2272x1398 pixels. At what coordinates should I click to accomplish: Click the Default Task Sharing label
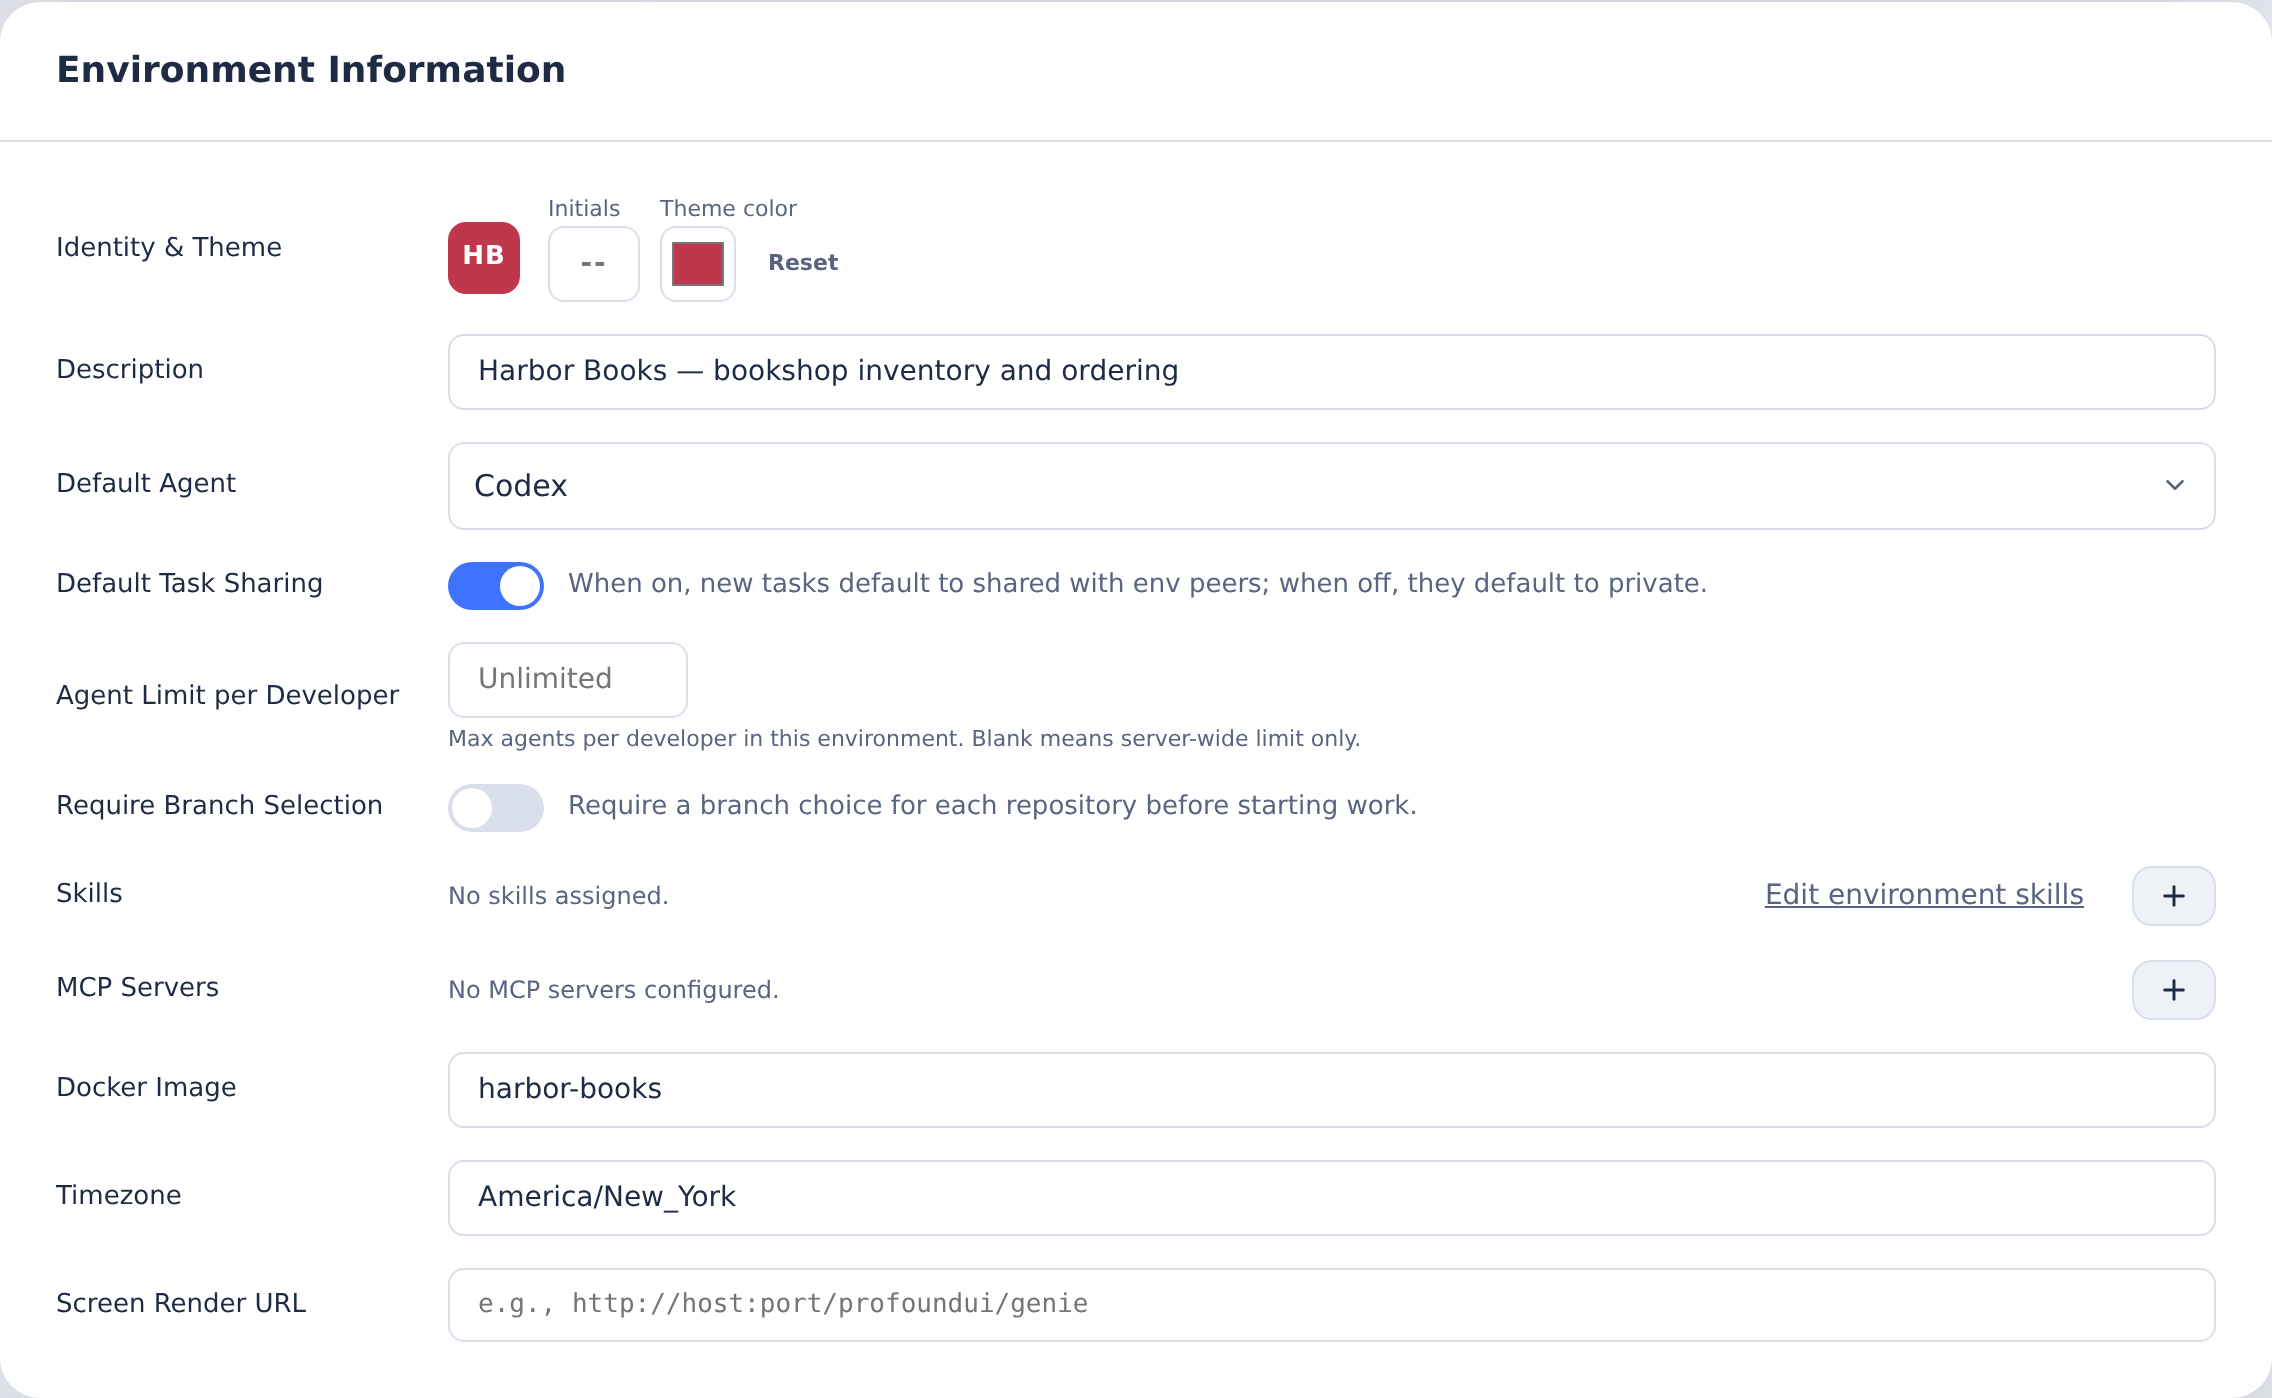point(189,584)
